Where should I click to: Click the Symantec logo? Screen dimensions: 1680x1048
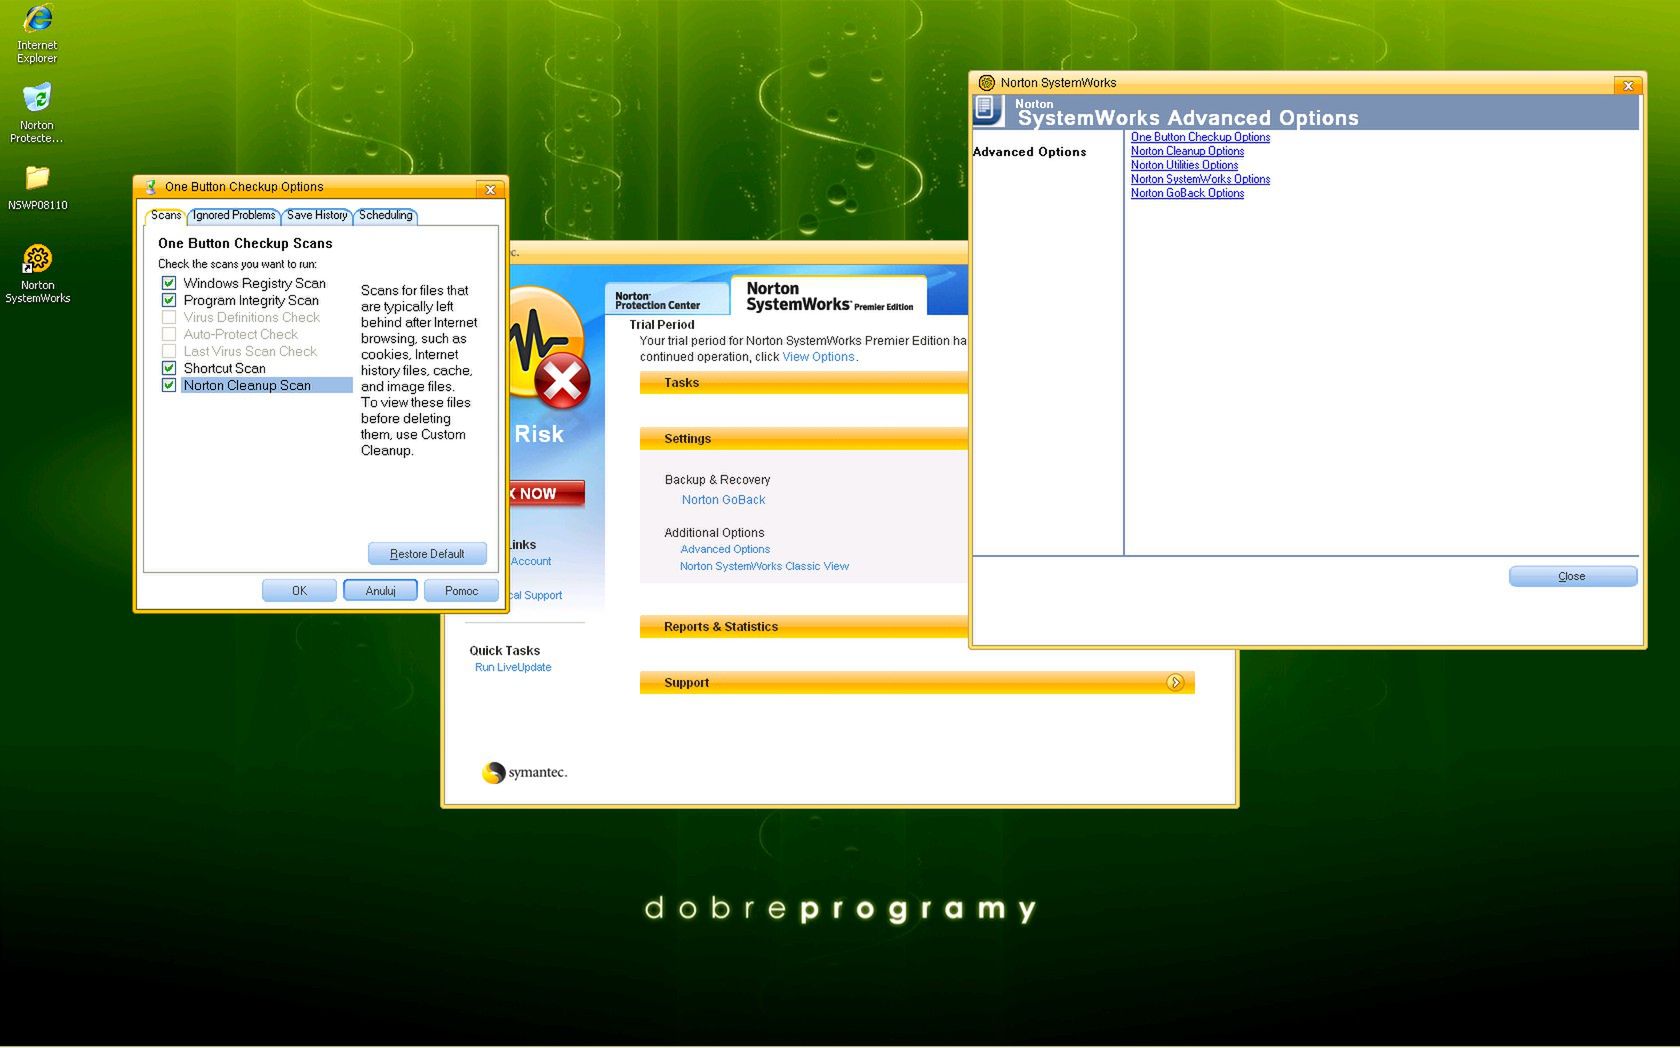tap(525, 772)
